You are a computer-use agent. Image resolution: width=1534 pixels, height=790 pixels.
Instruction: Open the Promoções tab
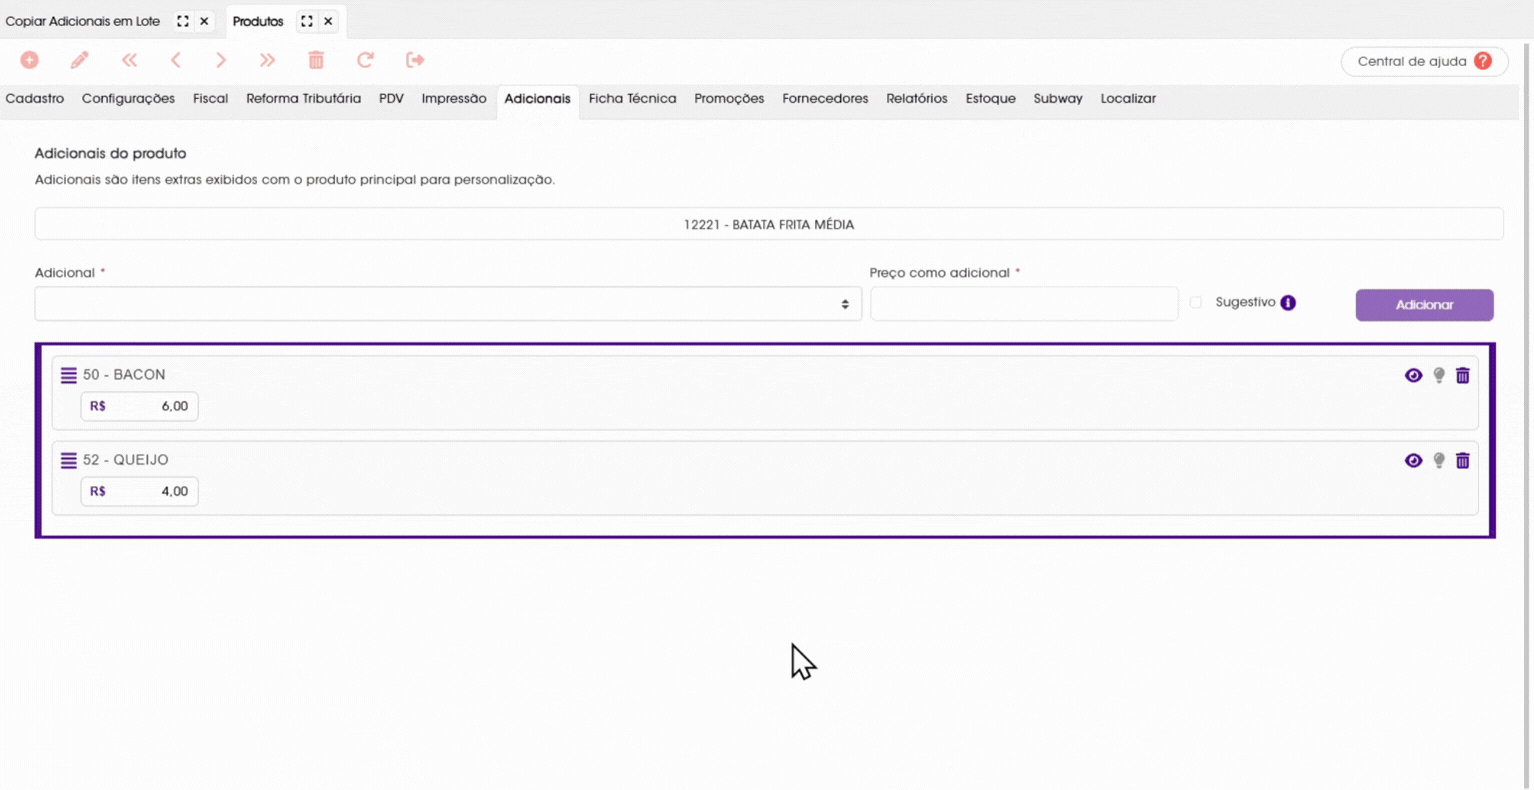pyautogui.click(x=729, y=99)
